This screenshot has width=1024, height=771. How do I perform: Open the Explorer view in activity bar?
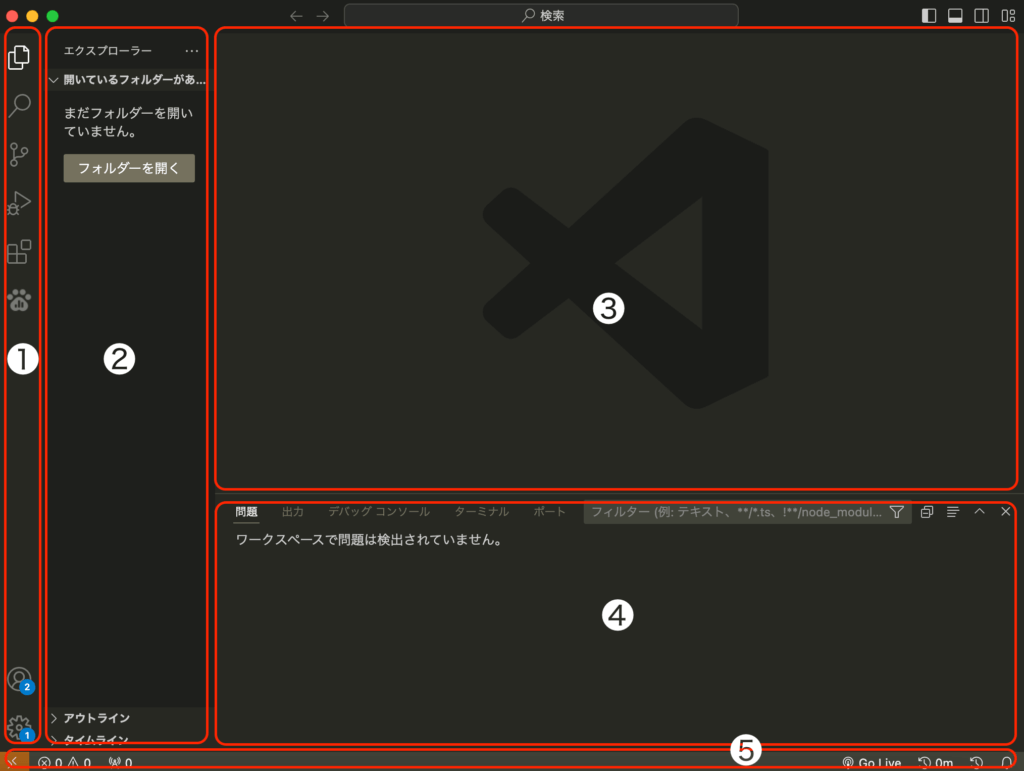pyautogui.click(x=19, y=58)
